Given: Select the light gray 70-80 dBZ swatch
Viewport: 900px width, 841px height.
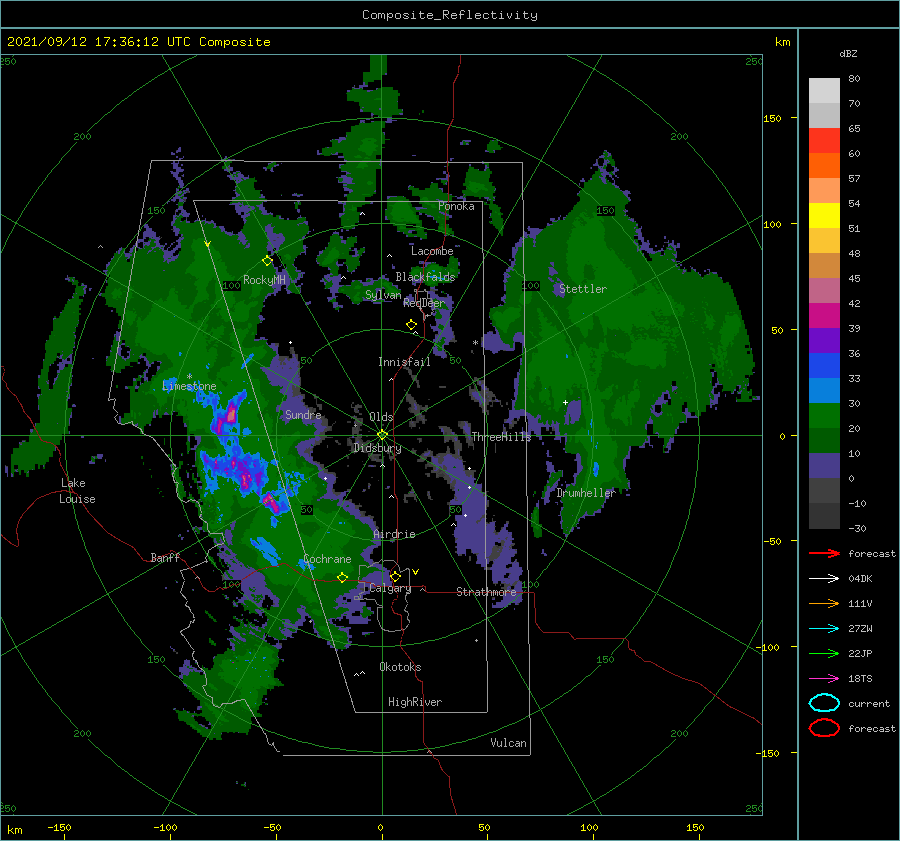Looking at the screenshot, I should pyautogui.click(x=824, y=90).
